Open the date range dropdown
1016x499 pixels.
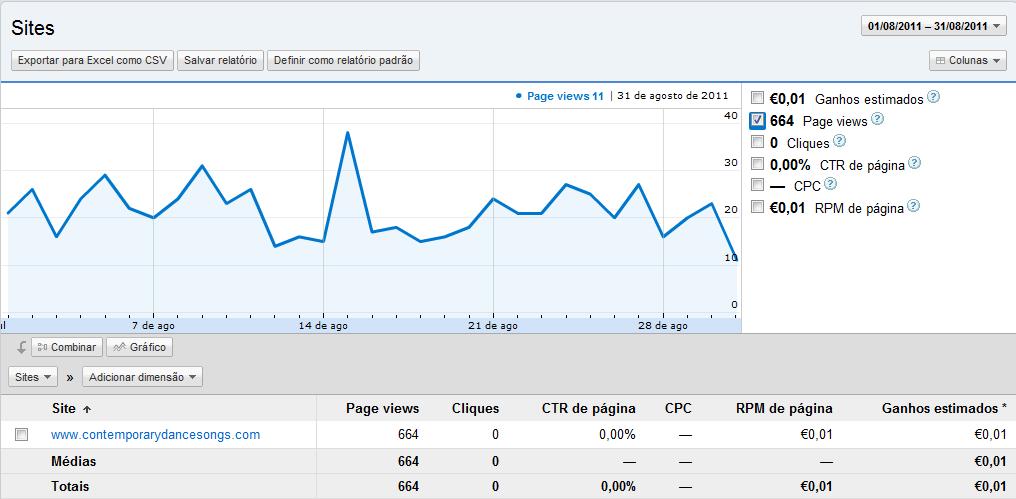pos(934,26)
